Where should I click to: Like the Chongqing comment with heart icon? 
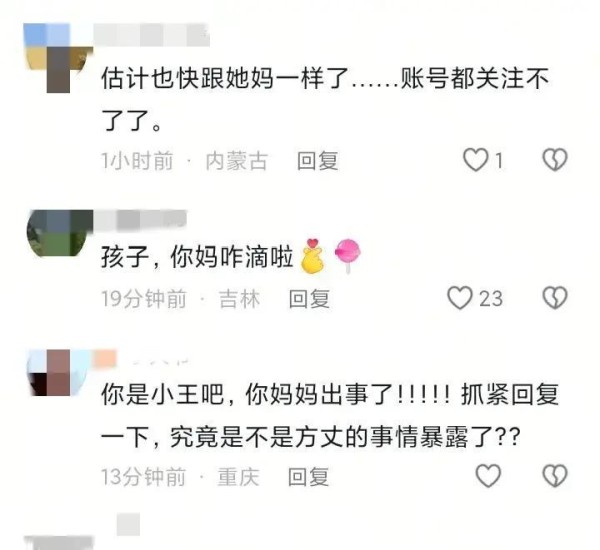coord(488,476)
